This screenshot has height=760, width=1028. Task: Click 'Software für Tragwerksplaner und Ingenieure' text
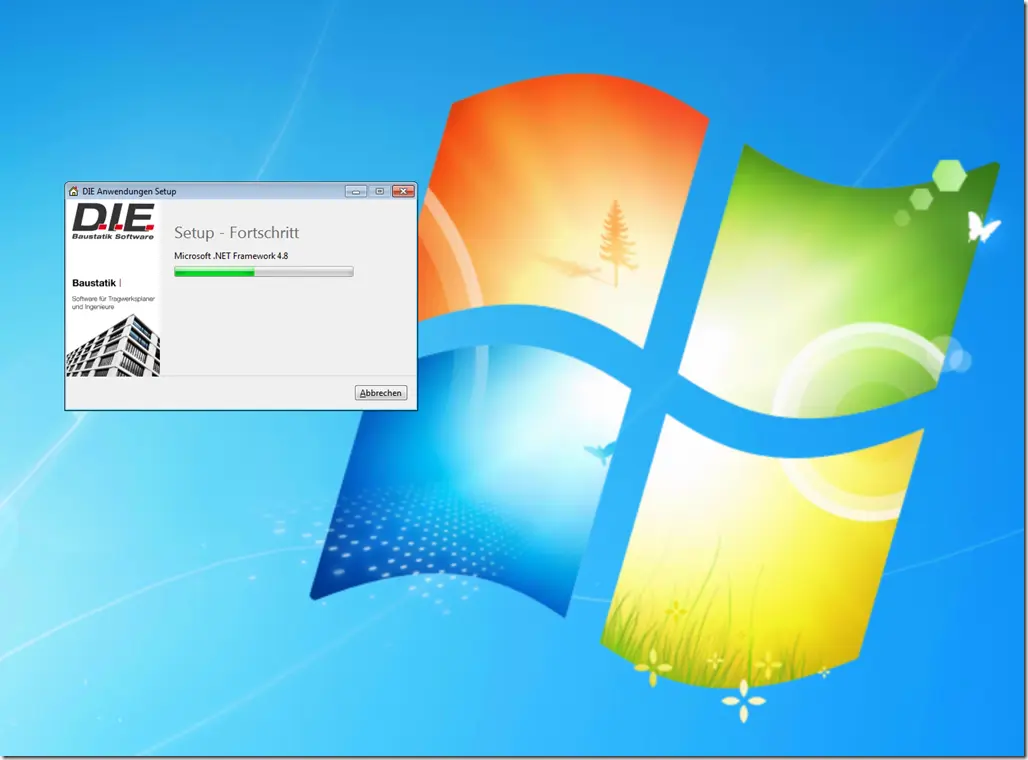point(113,302)
